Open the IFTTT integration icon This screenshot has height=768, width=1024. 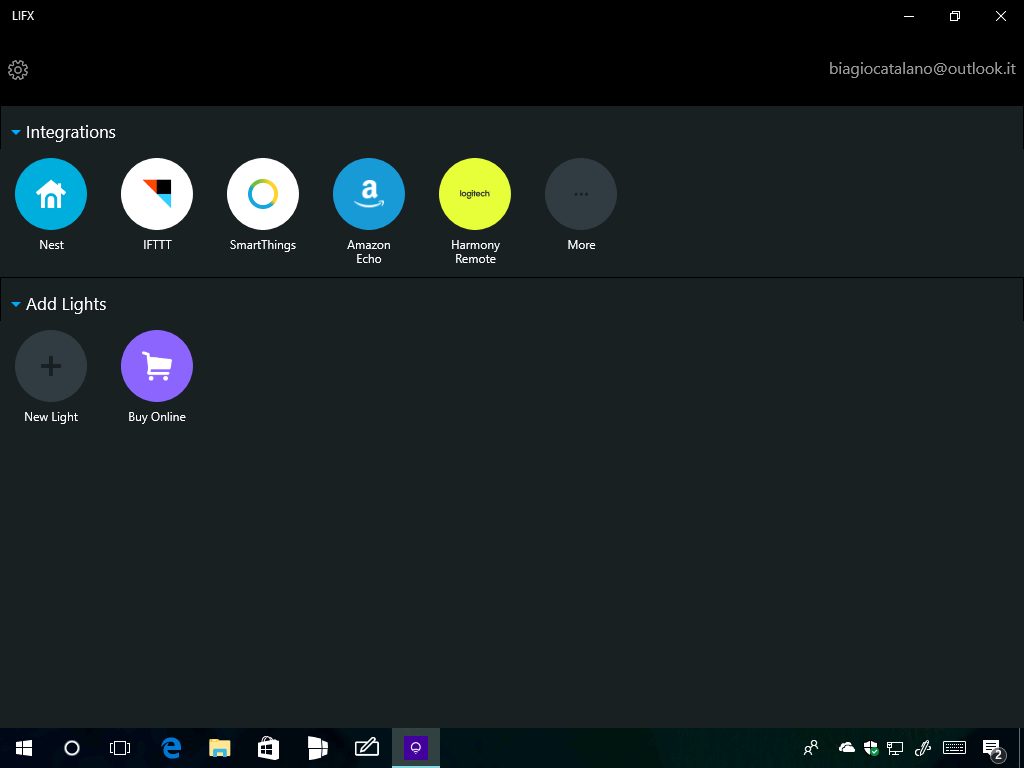tap(157, 194)
